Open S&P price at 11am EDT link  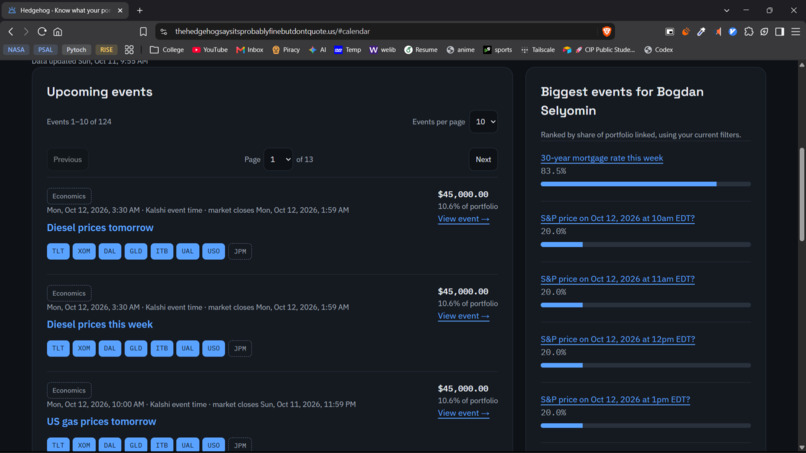coord(617,279)
